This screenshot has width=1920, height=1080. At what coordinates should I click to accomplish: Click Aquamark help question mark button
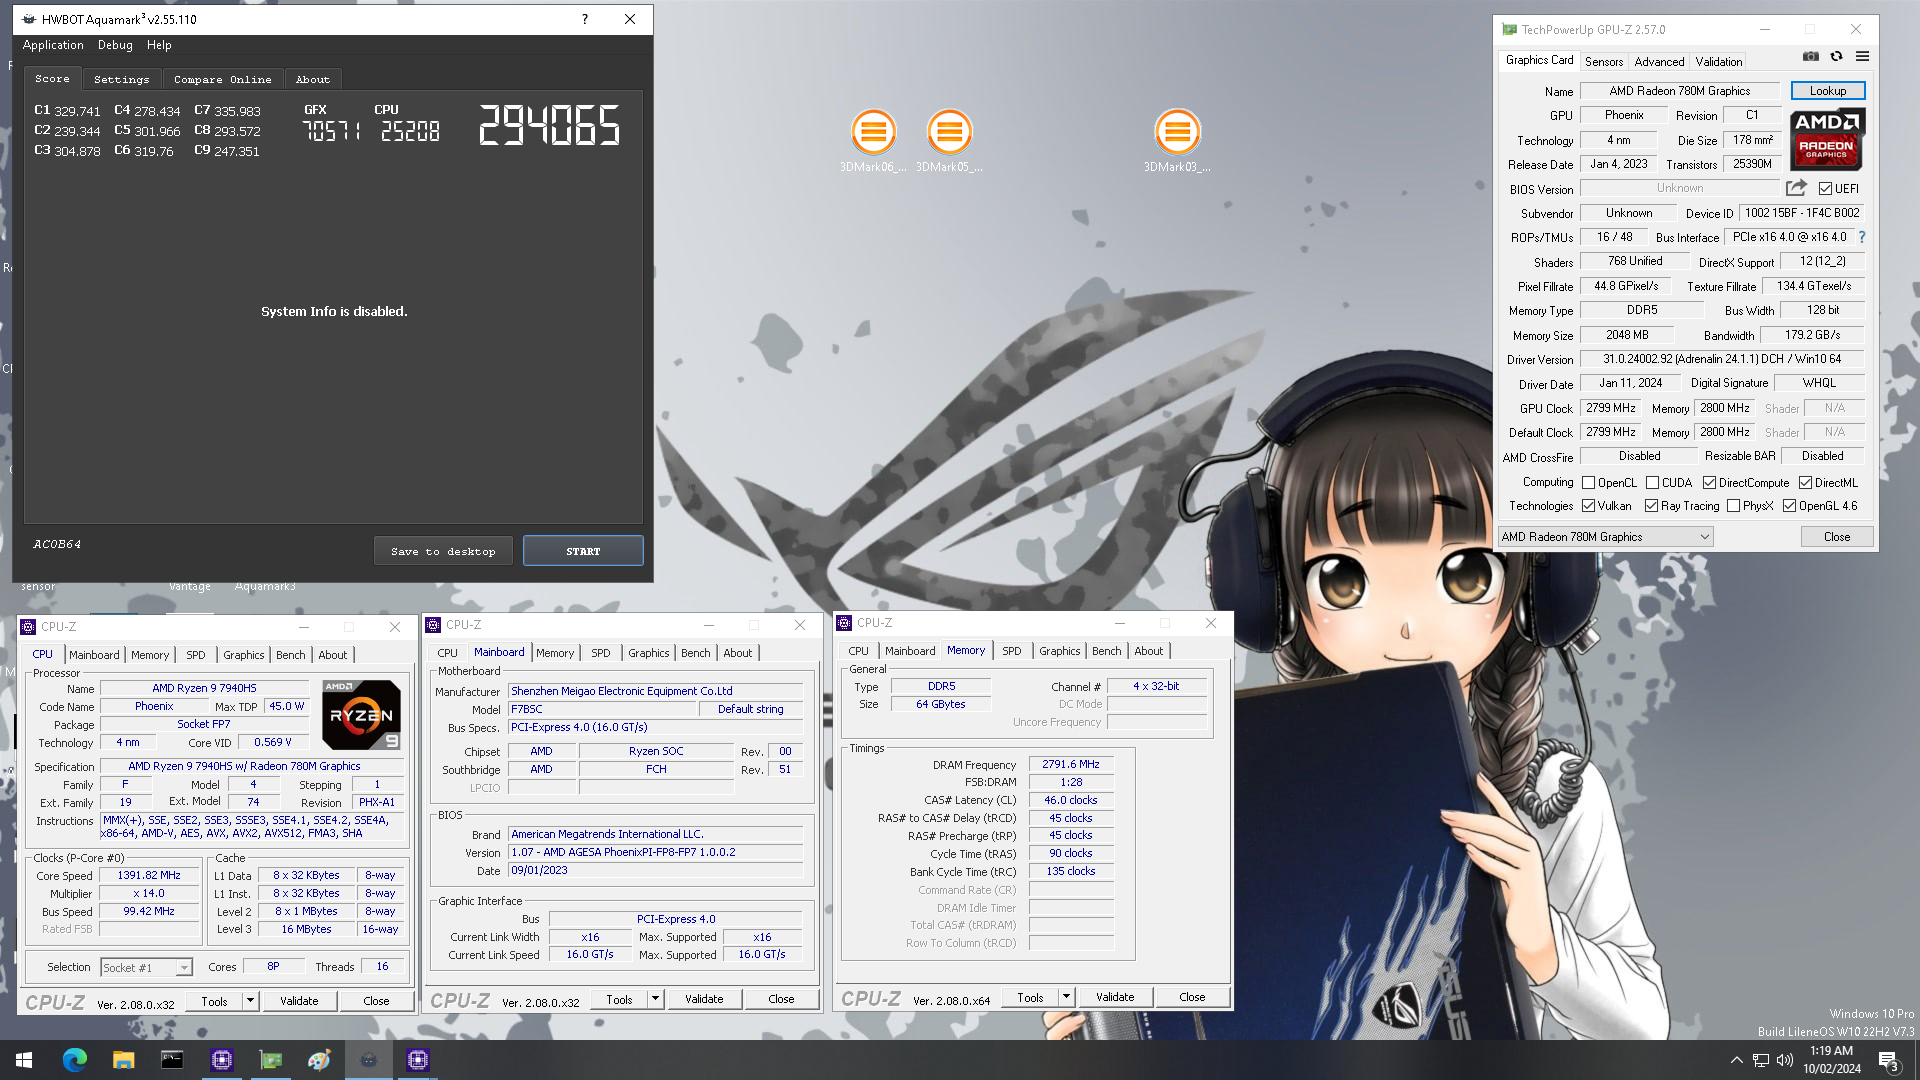585,19
